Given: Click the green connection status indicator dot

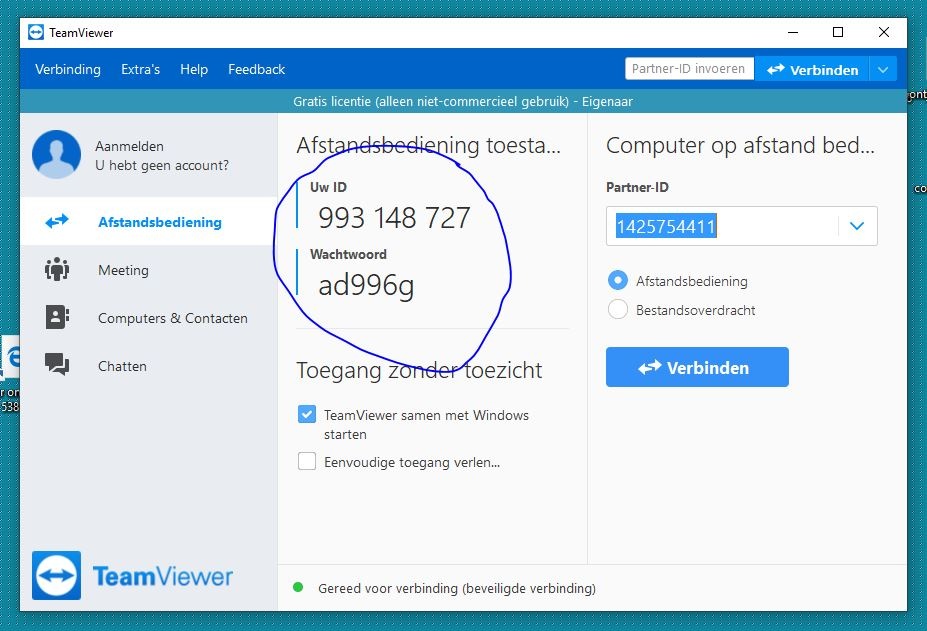Looking at the screenshot, I should [x=298, y=587].
